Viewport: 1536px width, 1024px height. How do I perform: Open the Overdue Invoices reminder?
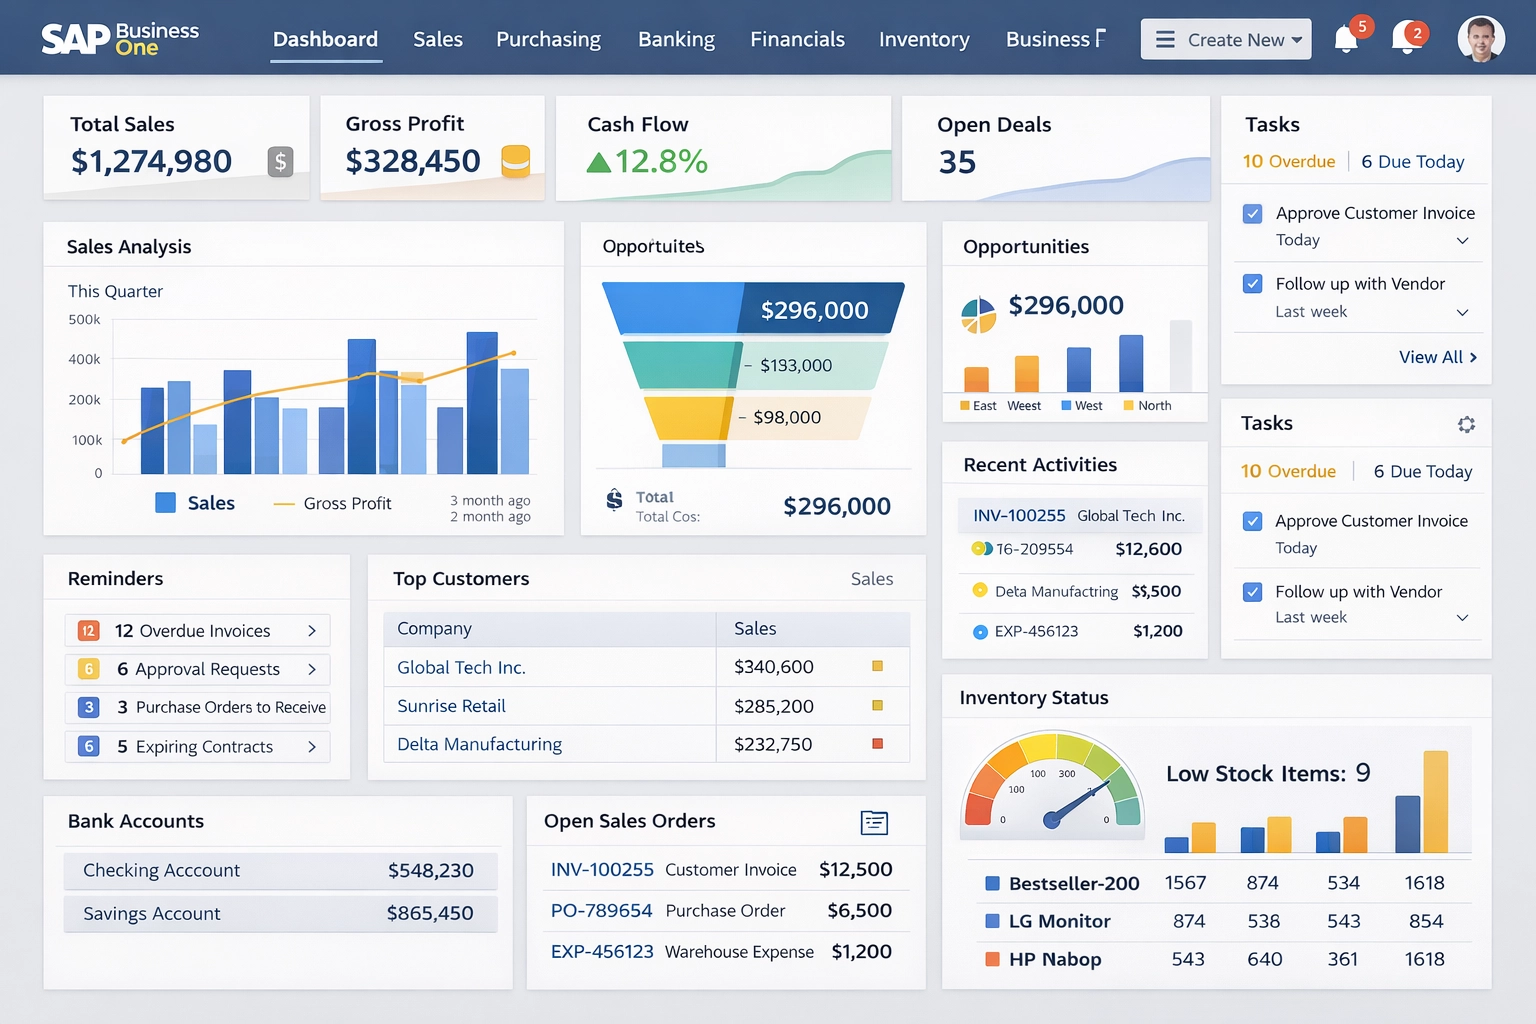196,630
